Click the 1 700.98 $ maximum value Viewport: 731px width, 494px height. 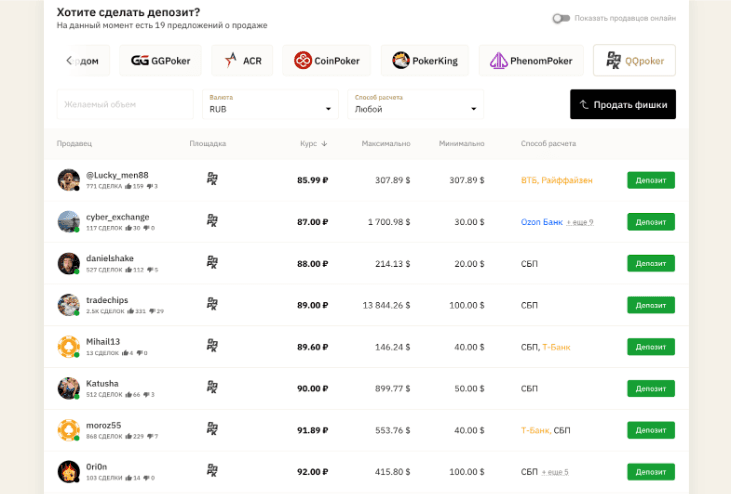tap(389, 222)
